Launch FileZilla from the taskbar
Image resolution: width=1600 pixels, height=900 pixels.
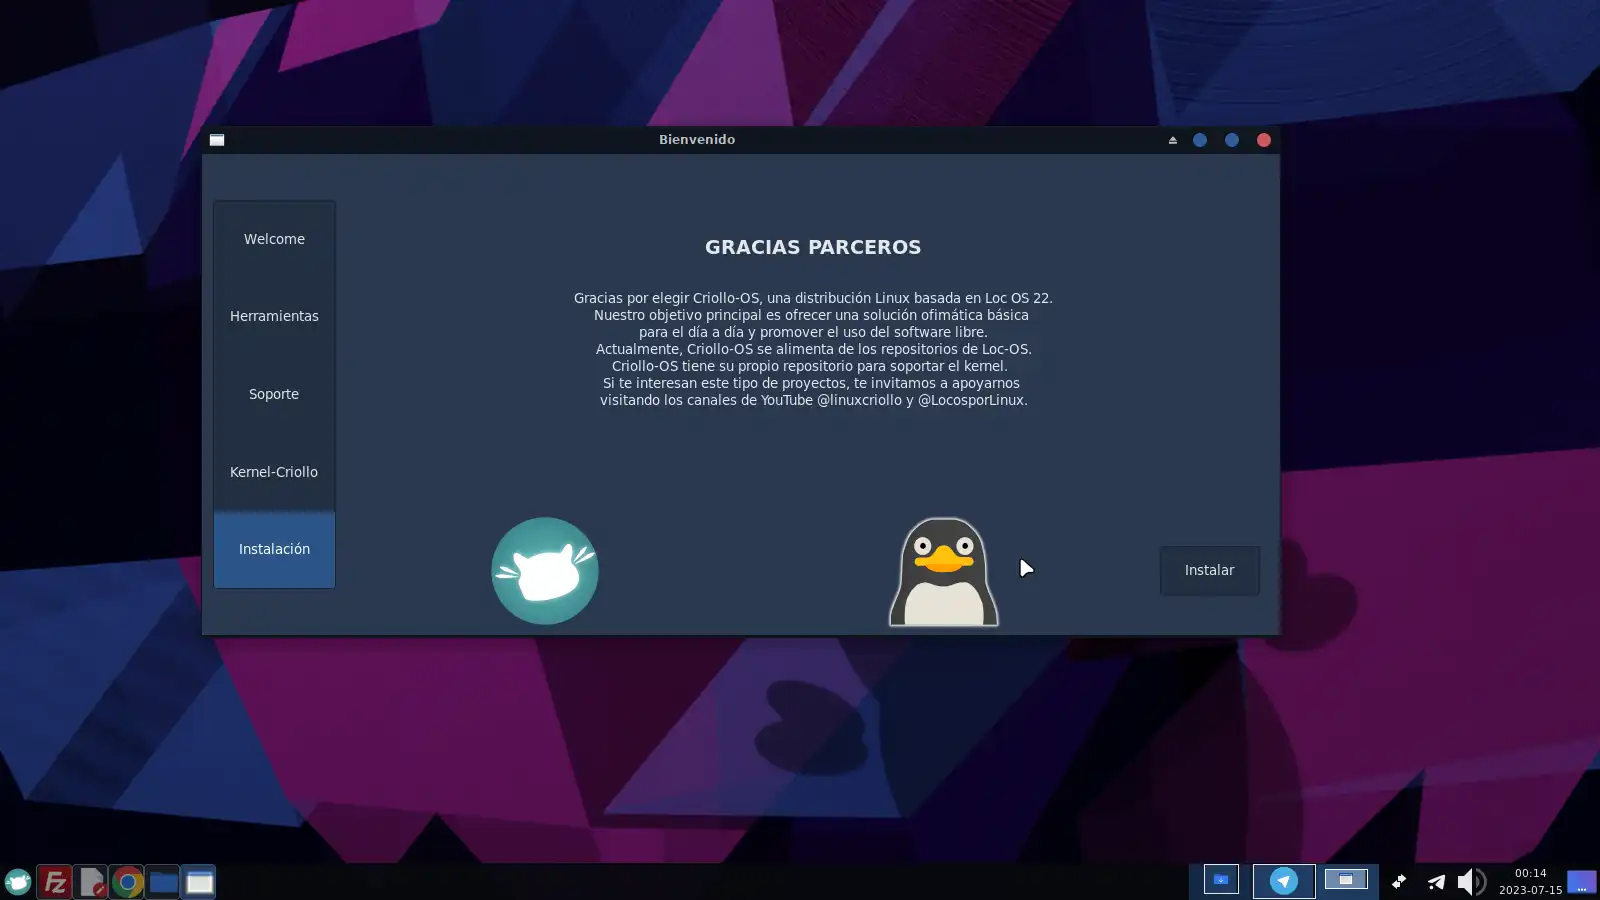(x=54, y=882)
